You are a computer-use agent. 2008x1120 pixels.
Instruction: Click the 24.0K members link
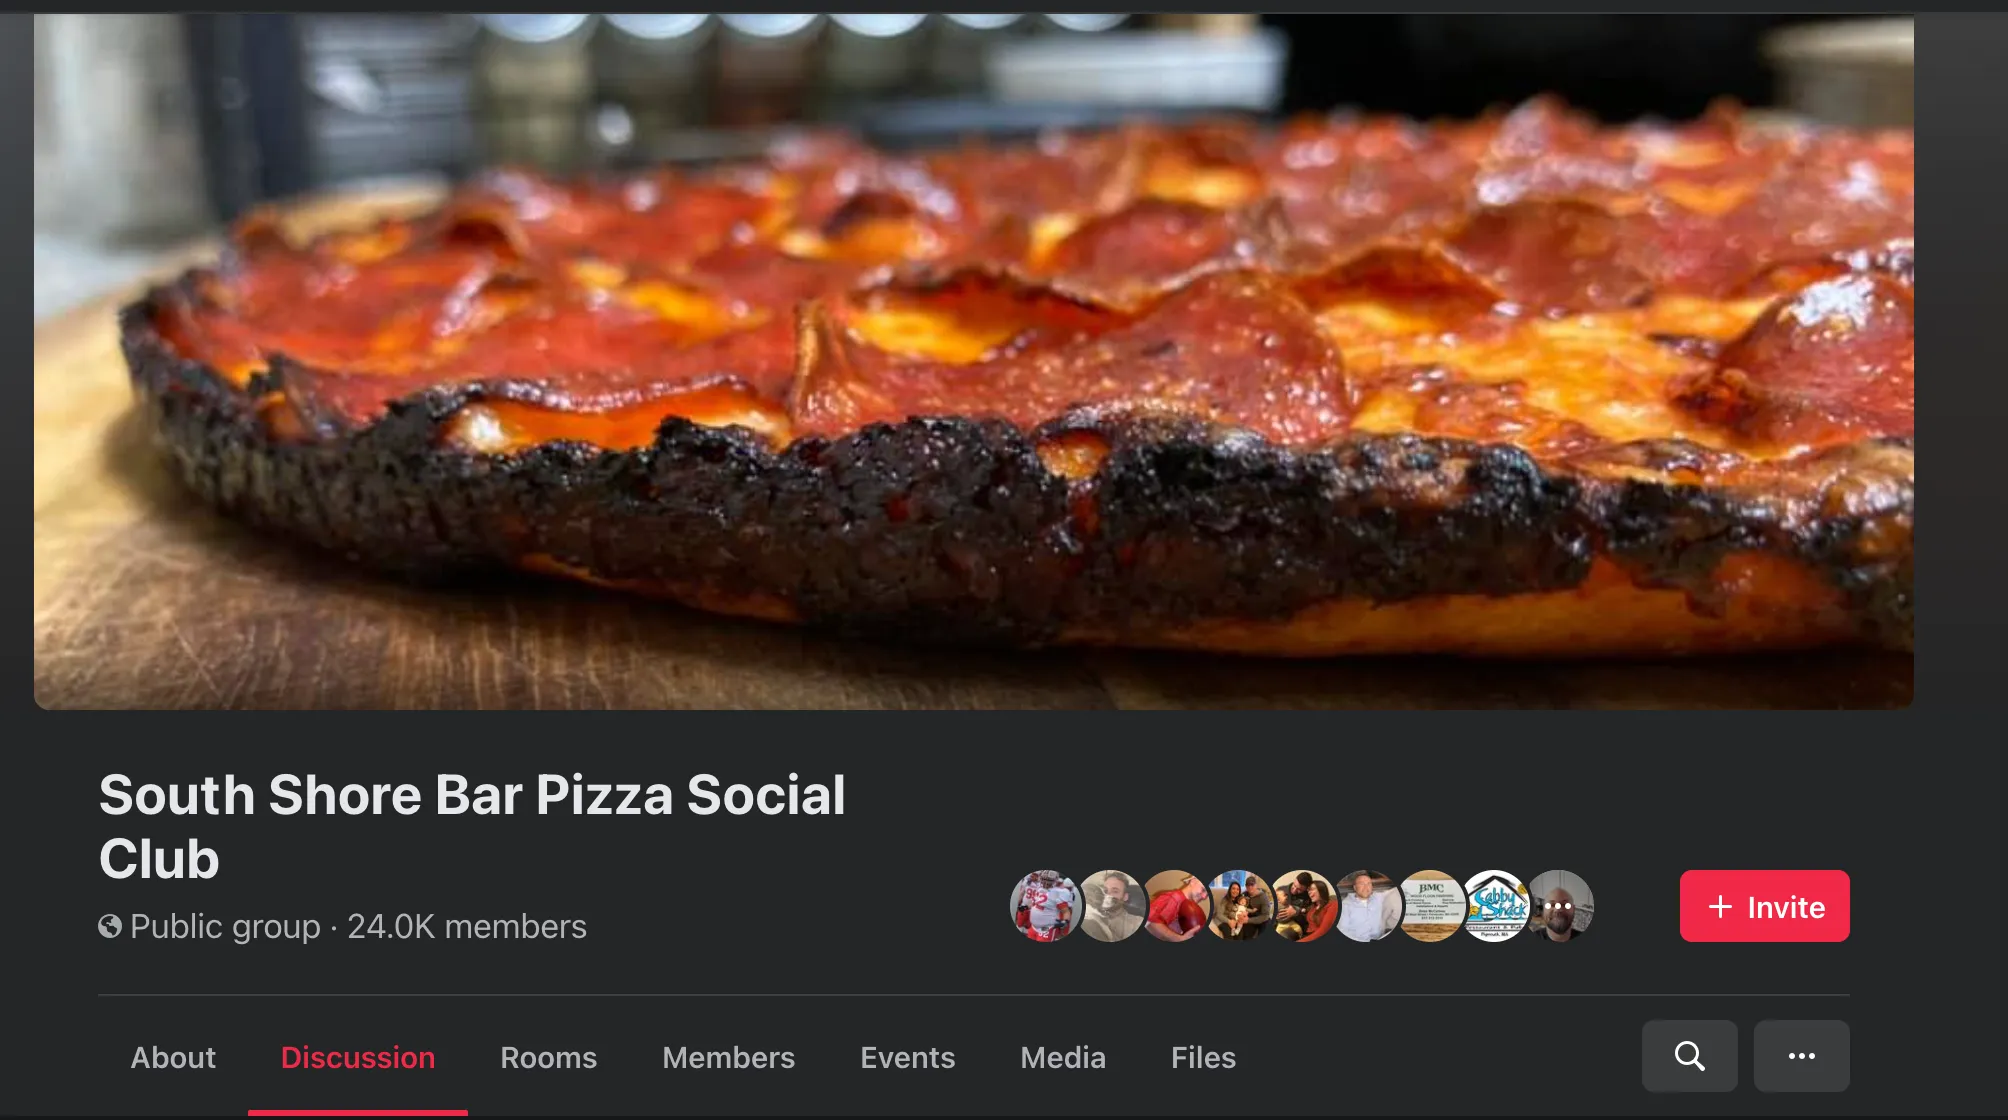pyautogui.click(x=466, y=927)
